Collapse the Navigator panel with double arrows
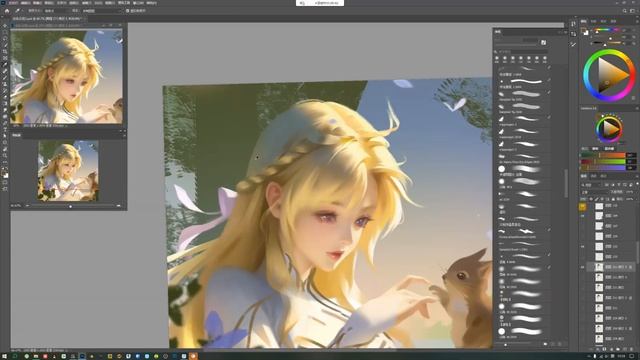The image size is (640, 360). (x=120, y=131)
